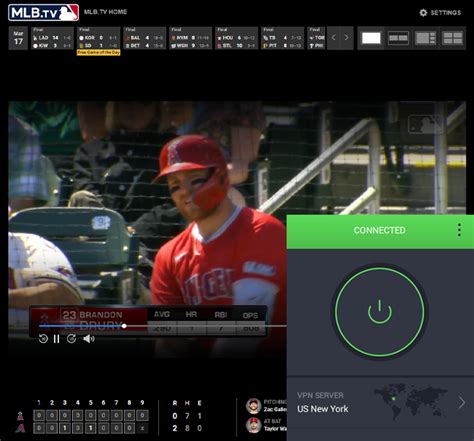Click Angels 1st inning score box
The image size is (474, 441).
[39, 416]
